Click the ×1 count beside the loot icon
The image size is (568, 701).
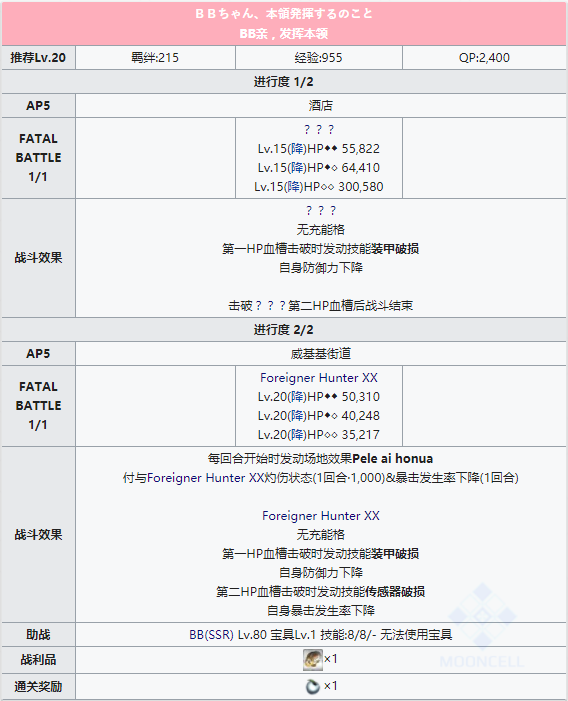pos(331,659)
